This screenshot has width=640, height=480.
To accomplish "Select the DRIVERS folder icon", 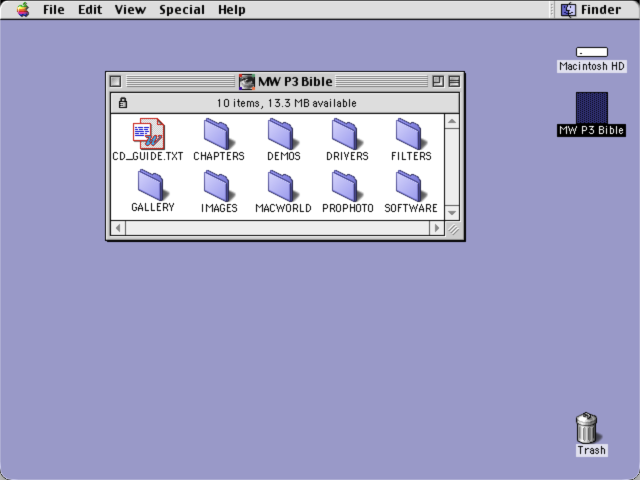I will tap(347, 134).
